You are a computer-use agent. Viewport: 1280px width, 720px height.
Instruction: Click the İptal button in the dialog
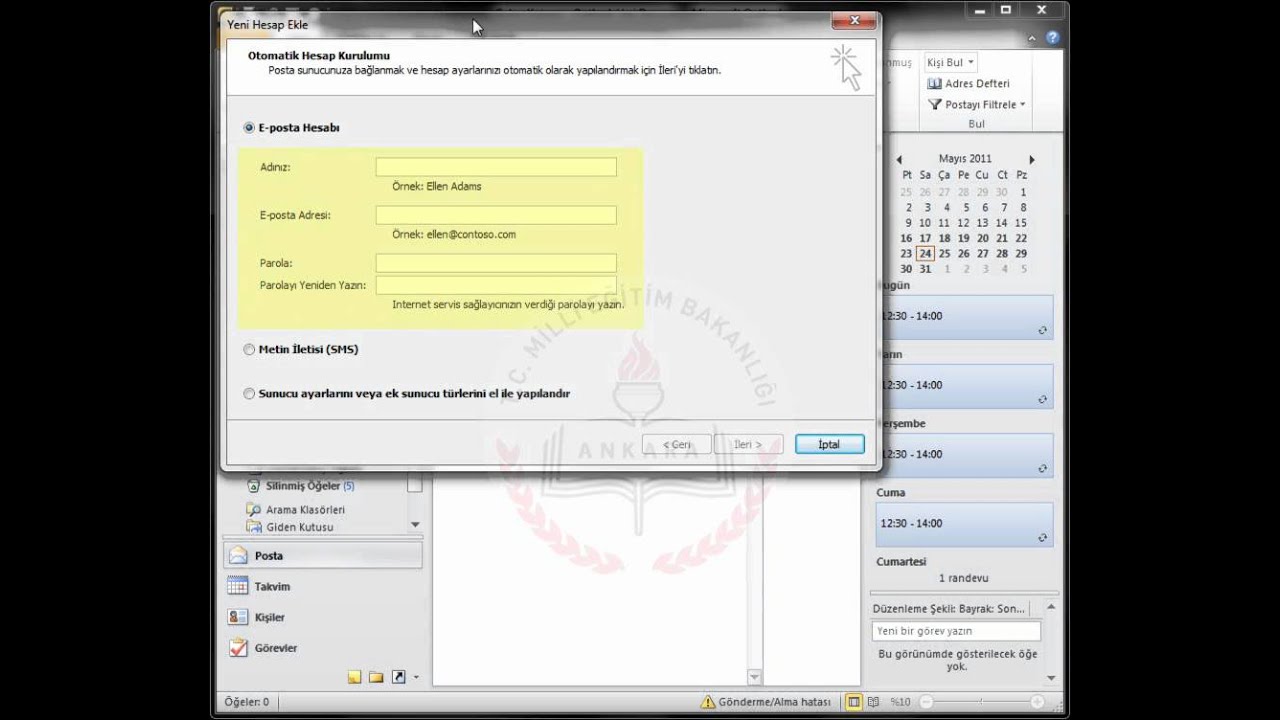coord(829,444)
